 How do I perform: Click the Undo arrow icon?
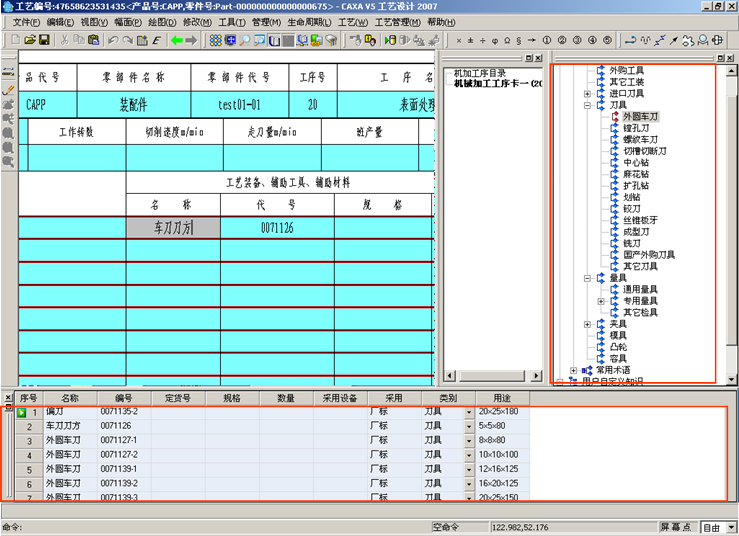112,40
